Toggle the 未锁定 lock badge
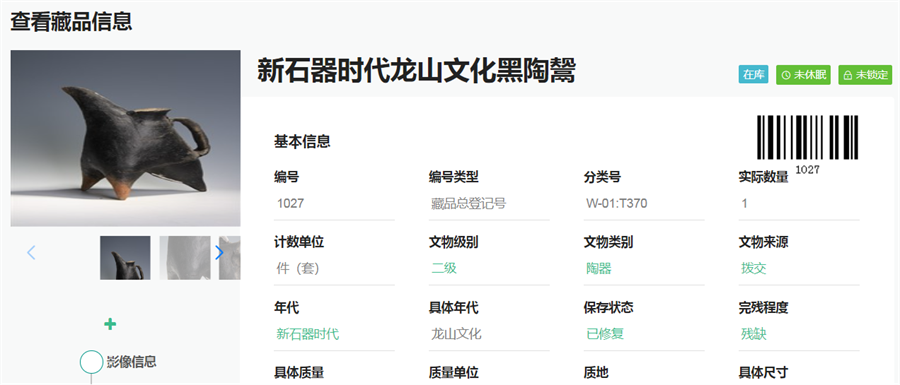This screenshot has width=900, height=385. pyautogui.click(x=866, y=75)
